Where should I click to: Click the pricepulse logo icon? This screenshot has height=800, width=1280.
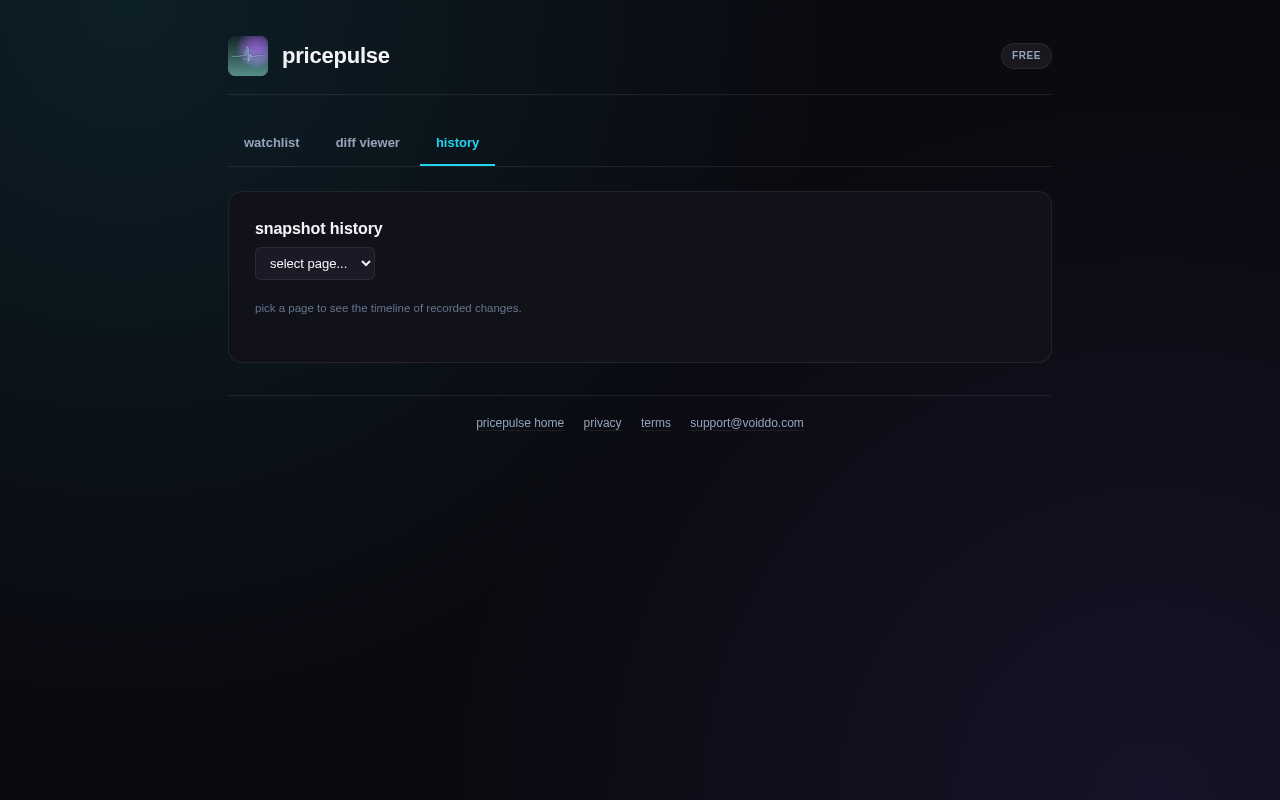[248, 56]
